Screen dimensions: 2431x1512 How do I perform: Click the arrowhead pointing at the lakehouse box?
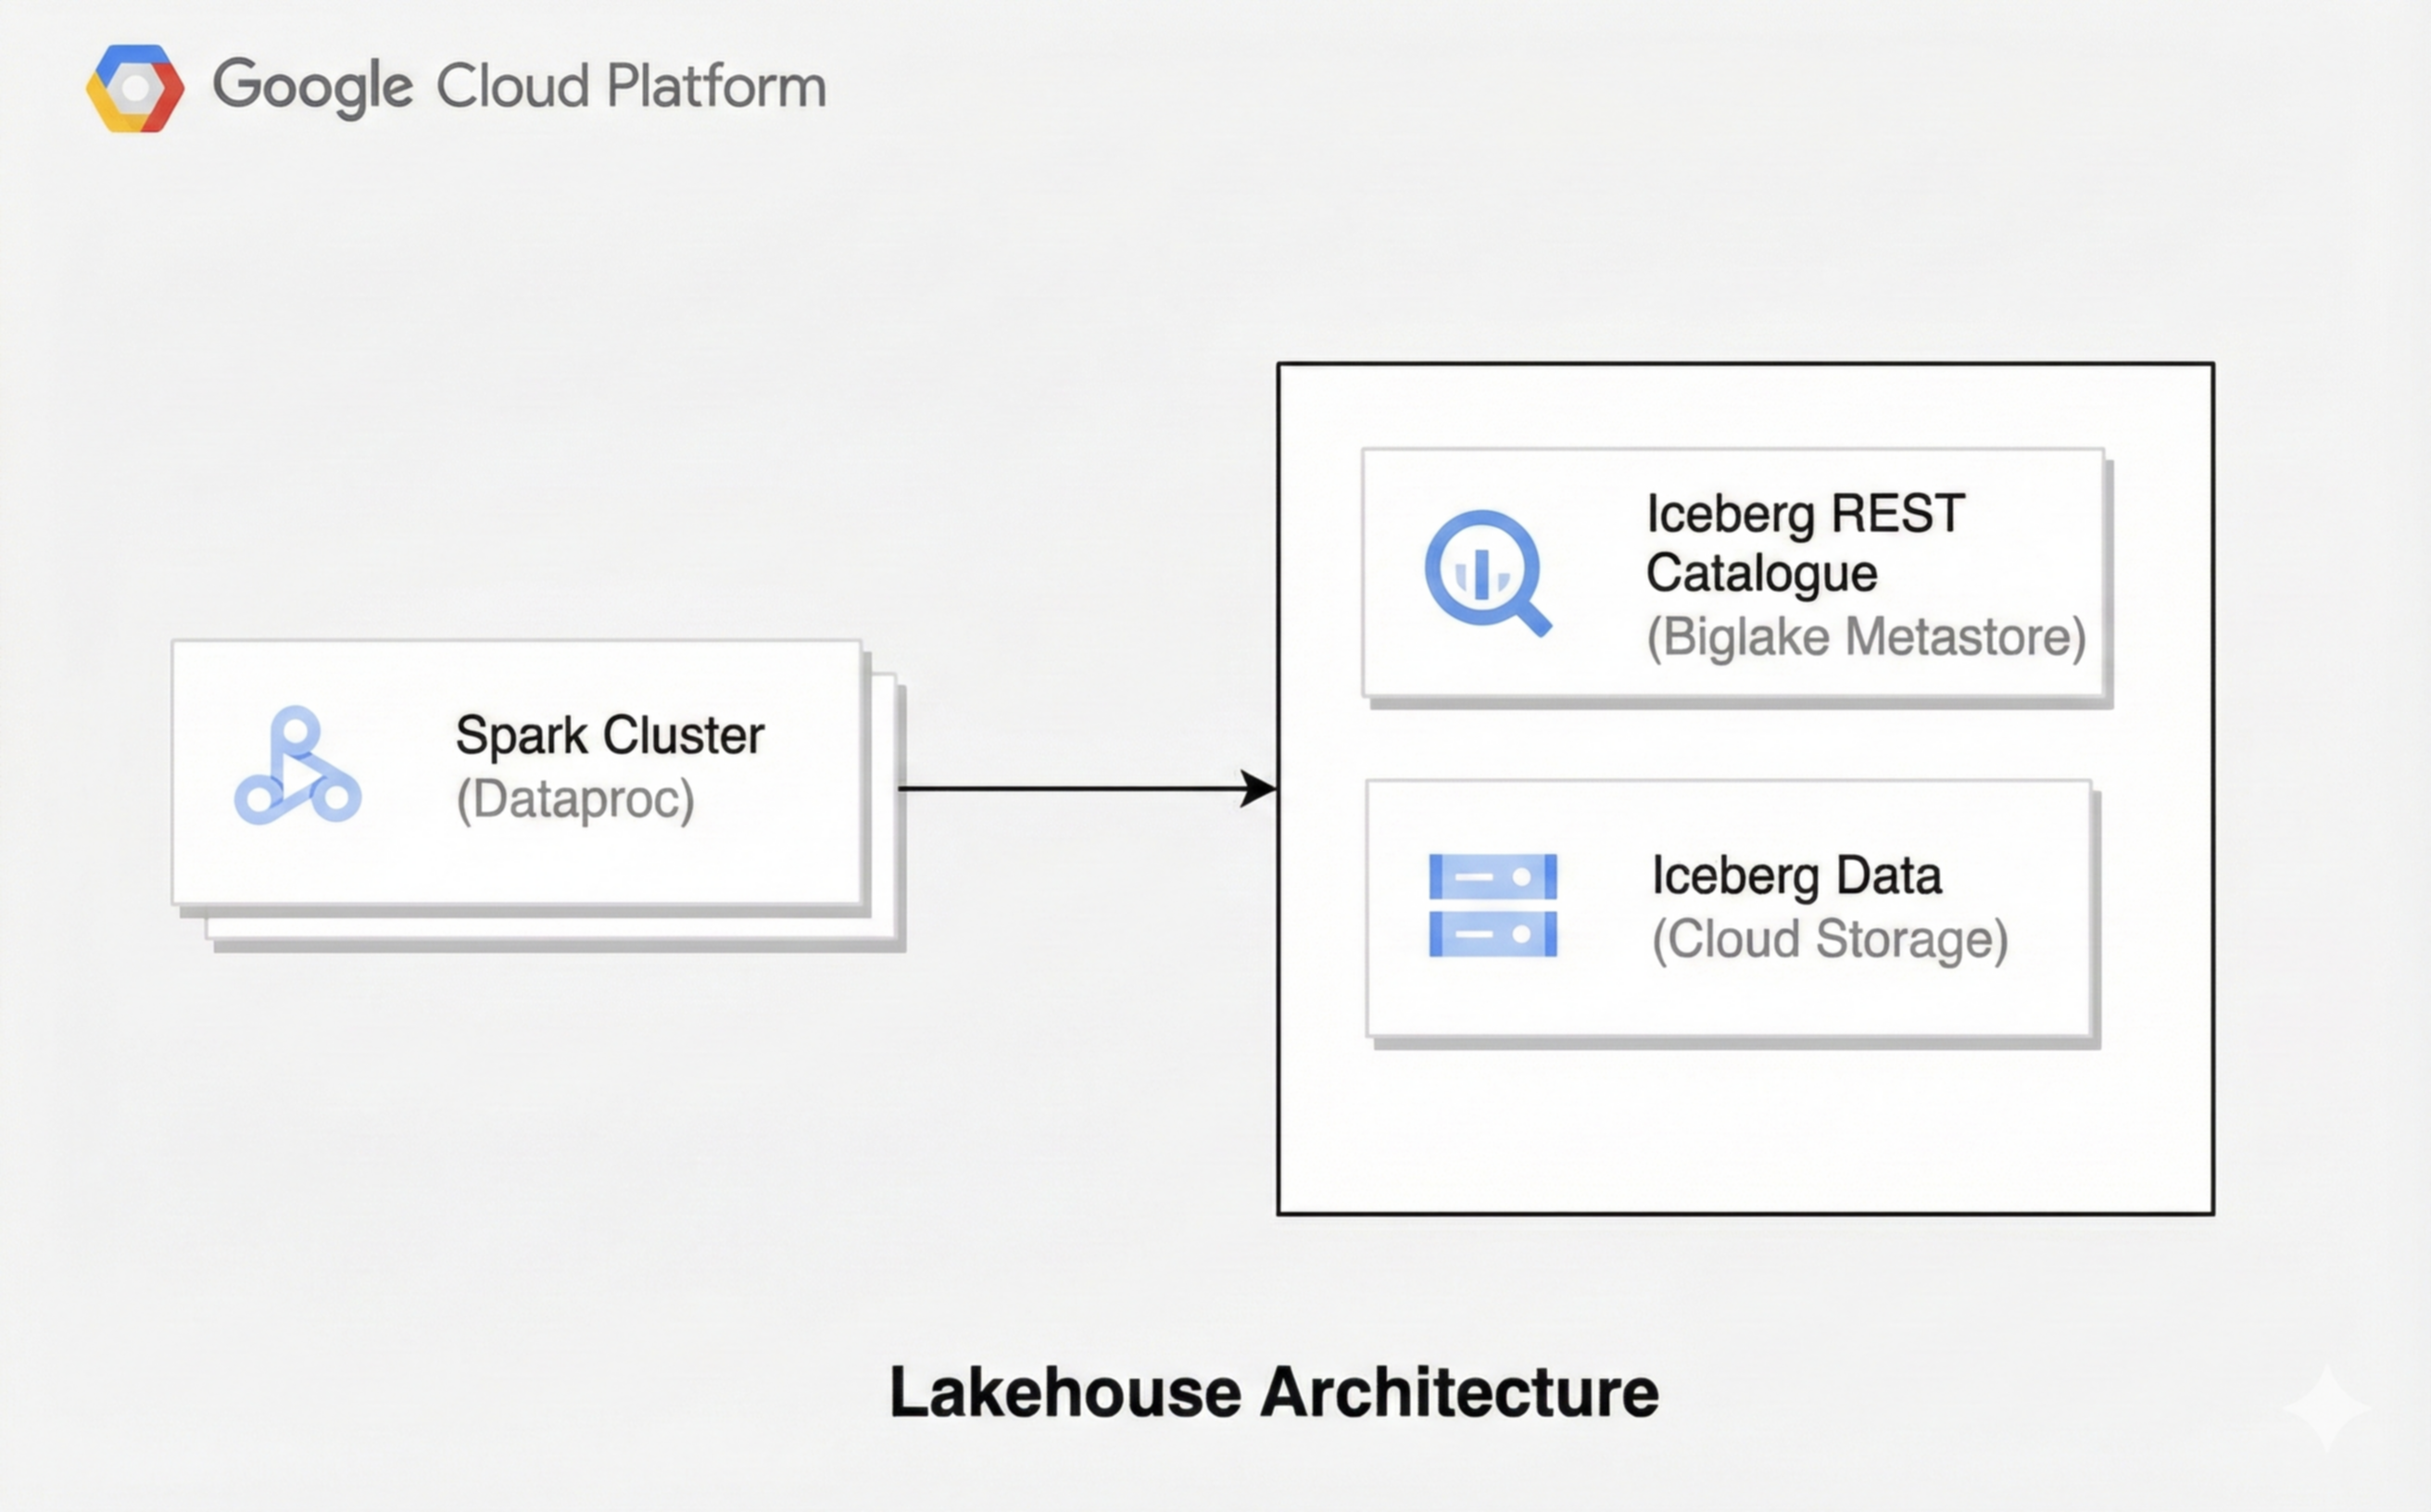click(1259, 788)
